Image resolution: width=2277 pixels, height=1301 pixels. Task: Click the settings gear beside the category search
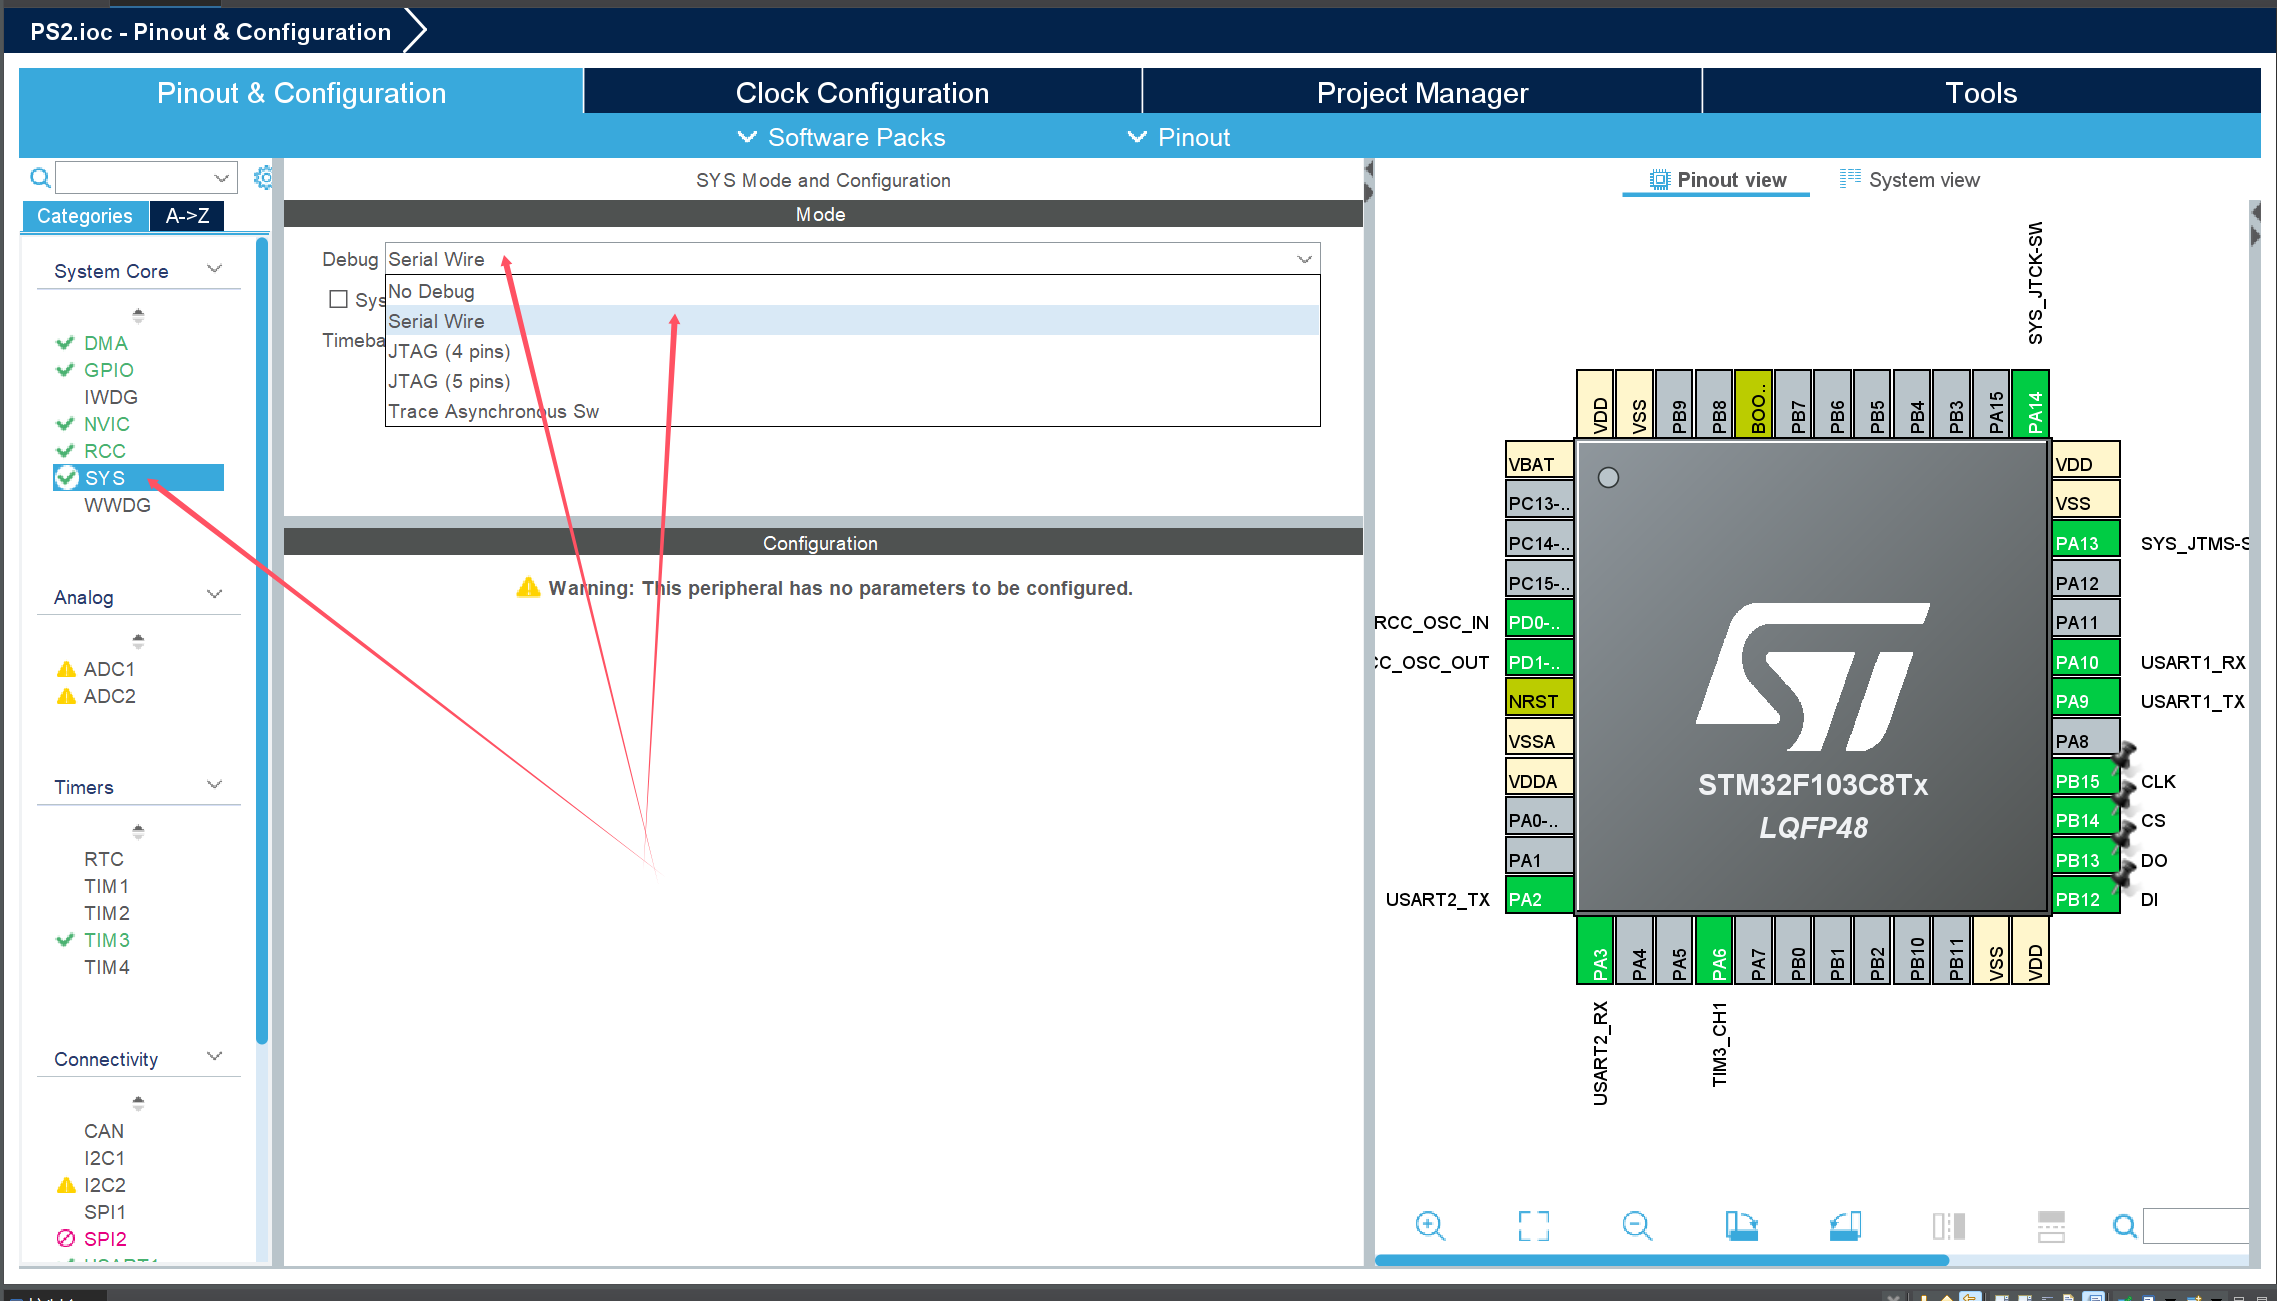(x=263, y=178)
